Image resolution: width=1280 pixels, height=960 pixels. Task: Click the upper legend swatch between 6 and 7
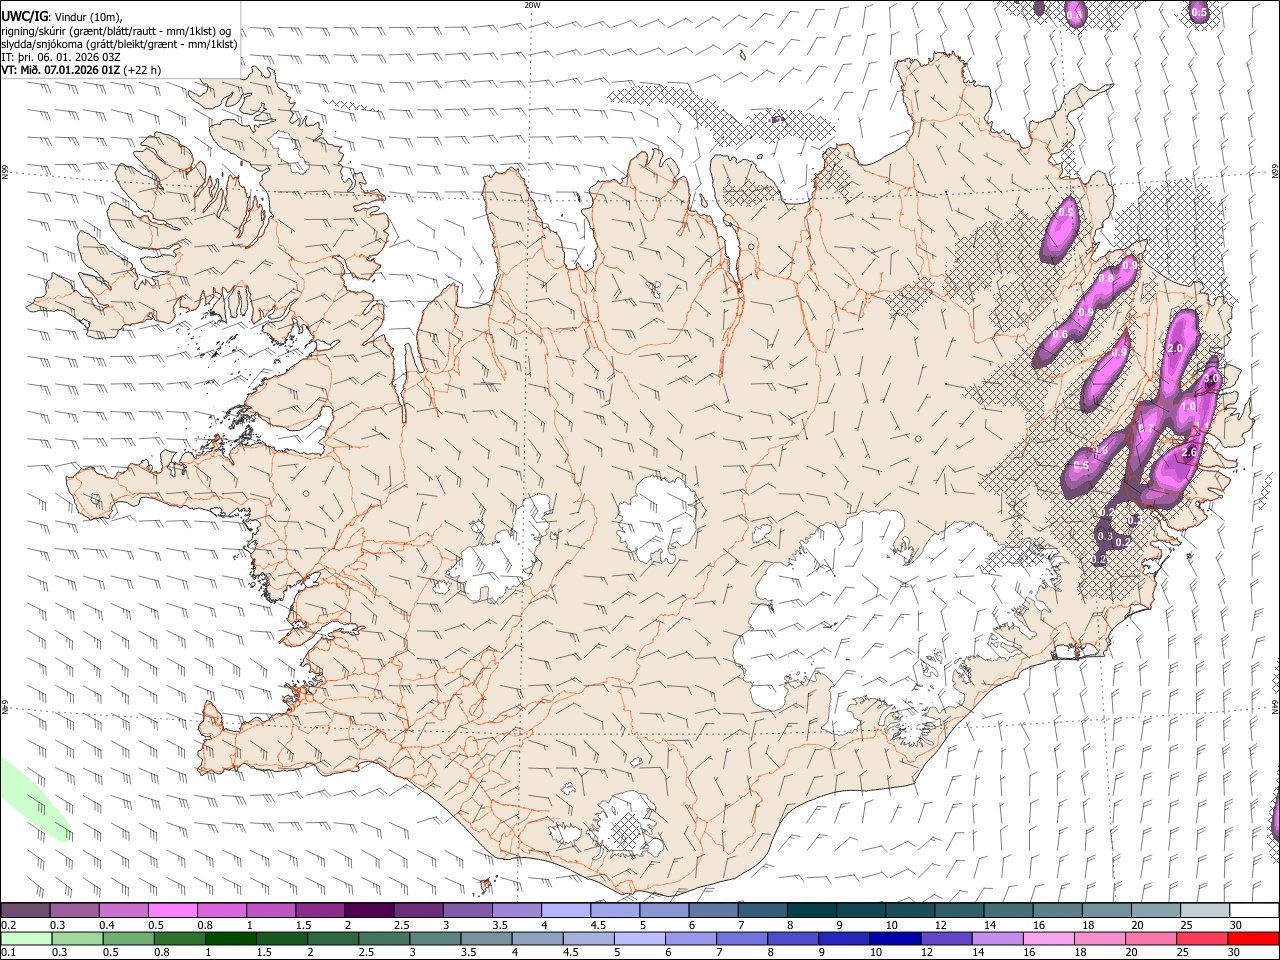713,910
